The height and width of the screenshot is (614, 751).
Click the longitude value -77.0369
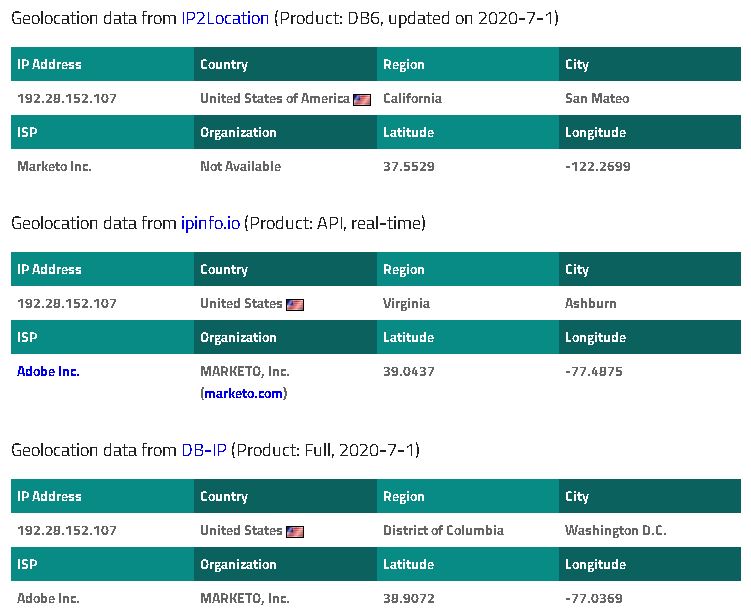[x=594, y=598]
